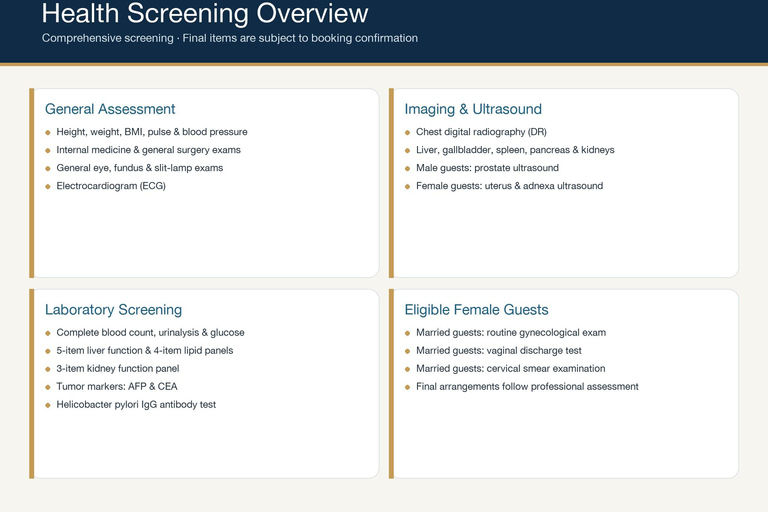
Task: Select 'Helicobacter pylori IgG antibody test'
Action: tap(136, 405)
